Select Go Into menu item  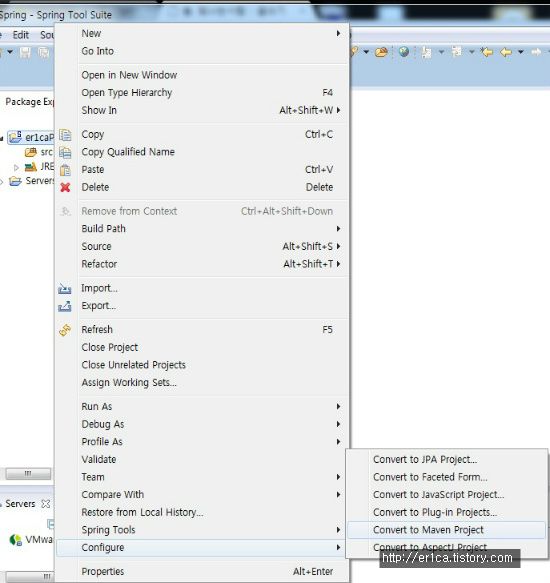[202, 51]
